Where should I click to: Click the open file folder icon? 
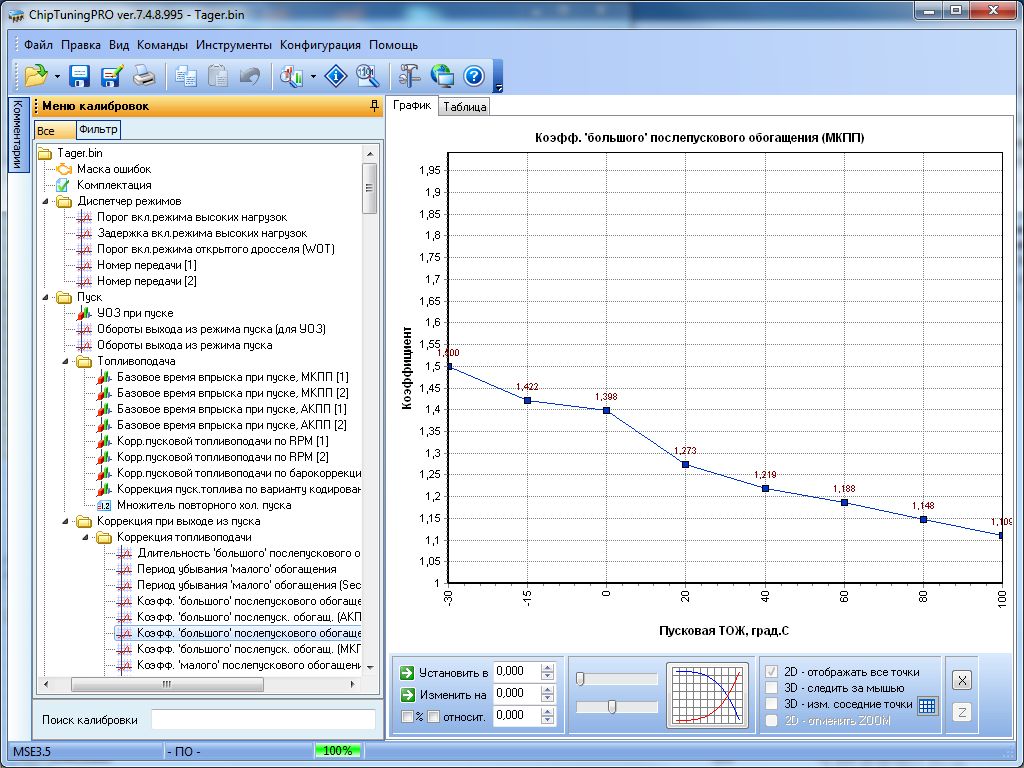pos(36,75)
